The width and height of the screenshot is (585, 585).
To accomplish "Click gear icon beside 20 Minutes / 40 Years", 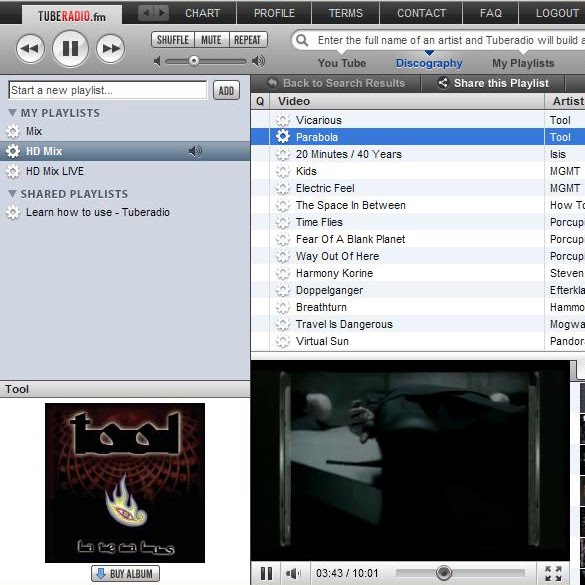I will tap(282, 154).
